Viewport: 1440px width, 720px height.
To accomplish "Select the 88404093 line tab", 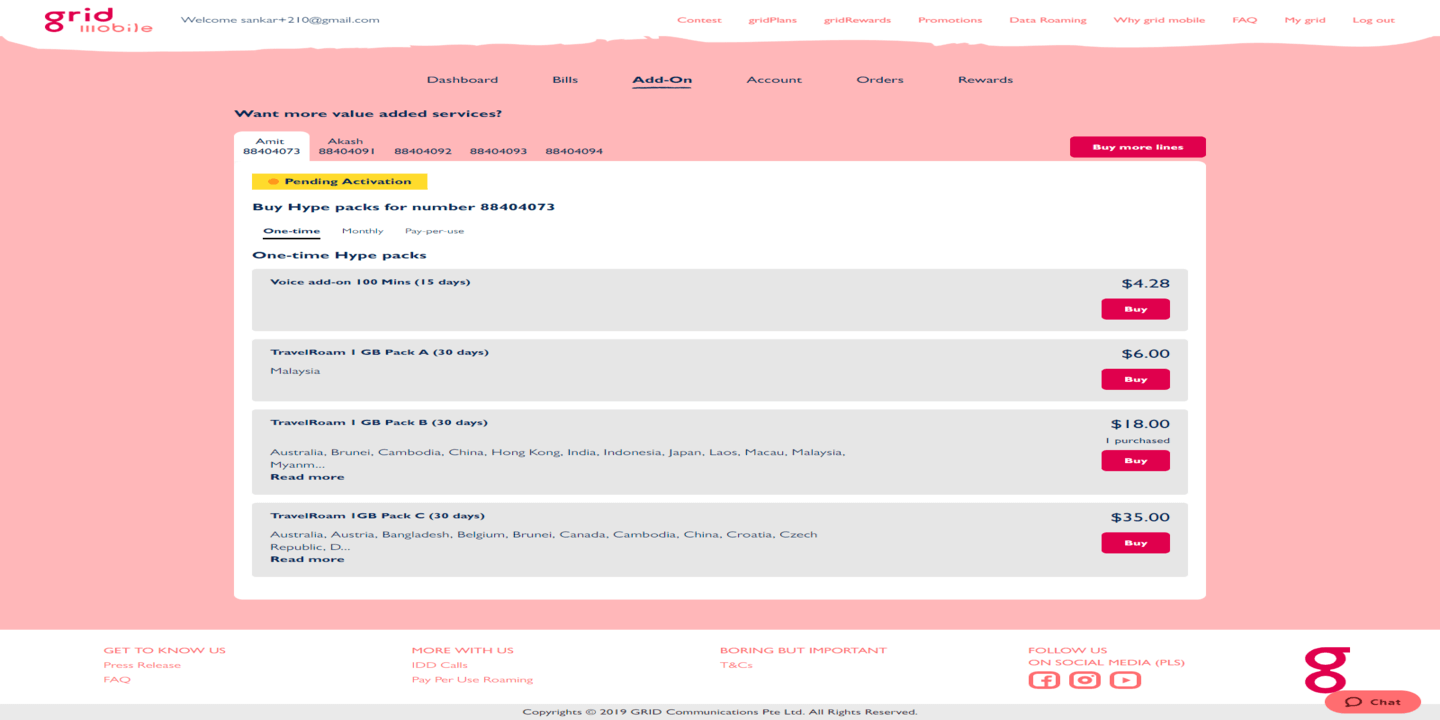I will 498,151.
